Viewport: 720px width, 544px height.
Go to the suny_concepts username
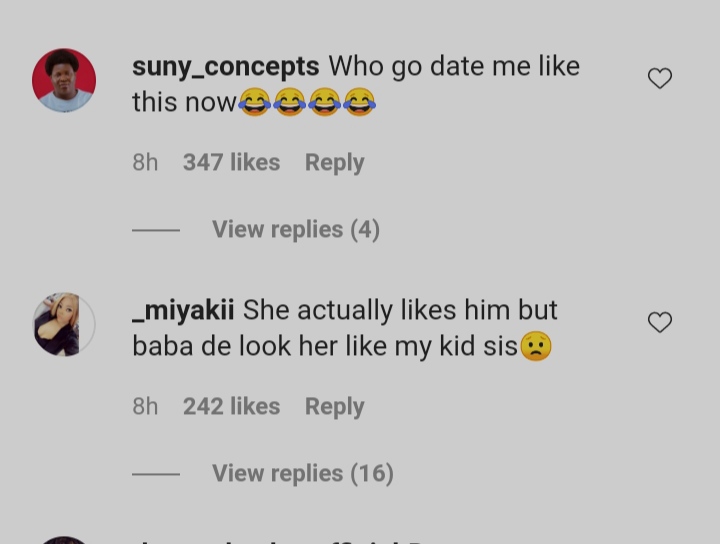[225, 66]
